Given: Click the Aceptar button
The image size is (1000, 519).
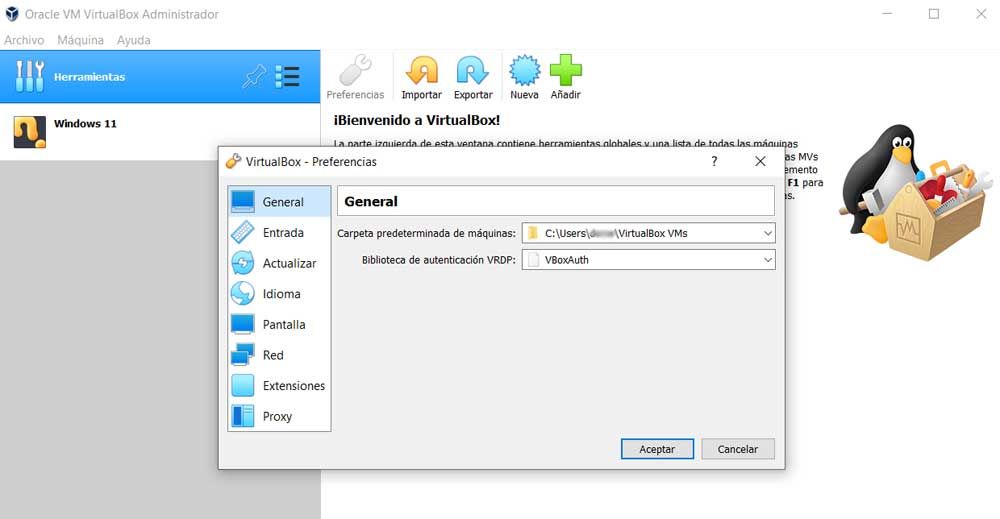Looking at the screenshot, I should point(657,449).
